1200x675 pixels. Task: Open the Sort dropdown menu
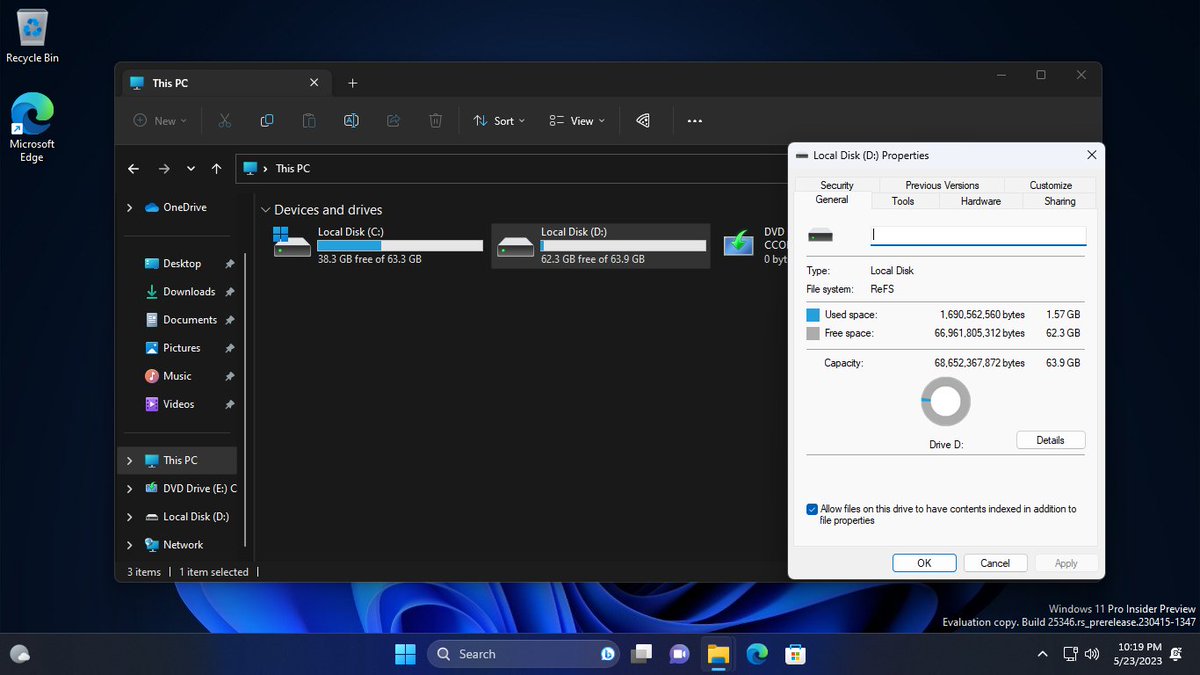(x=499, y=121)
